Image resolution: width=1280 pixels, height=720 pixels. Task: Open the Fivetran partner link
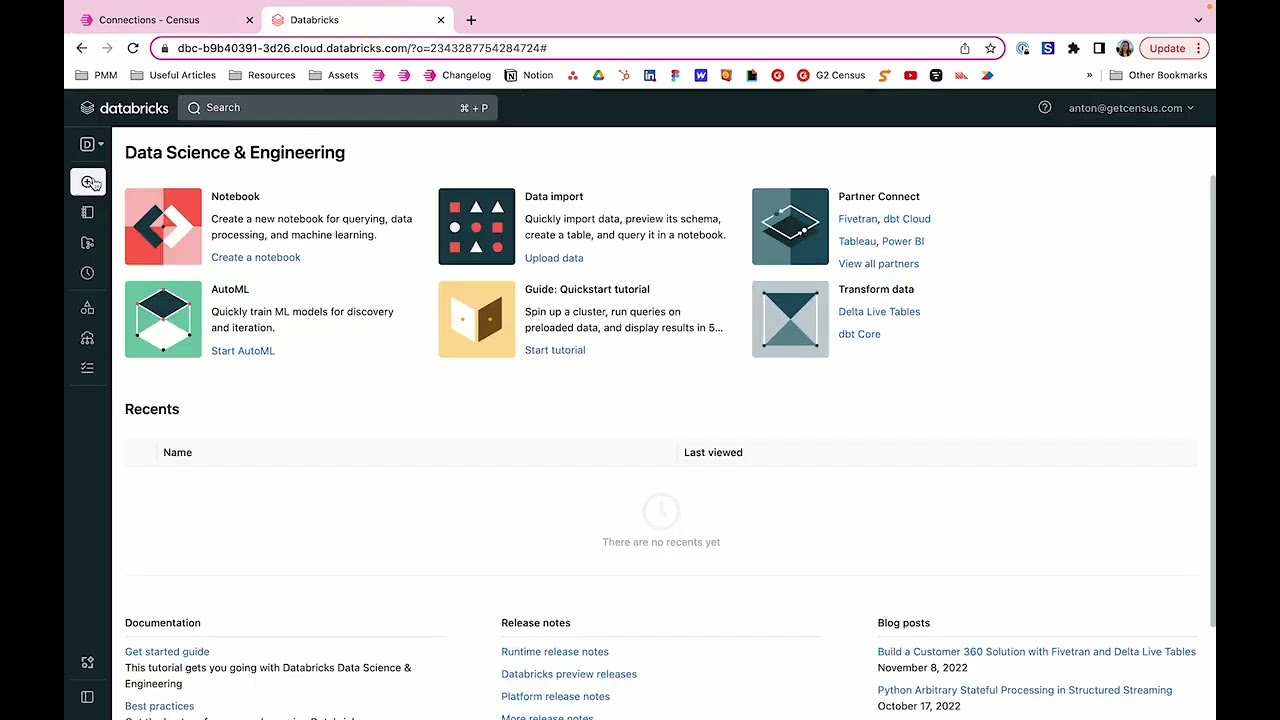point(857,219)
